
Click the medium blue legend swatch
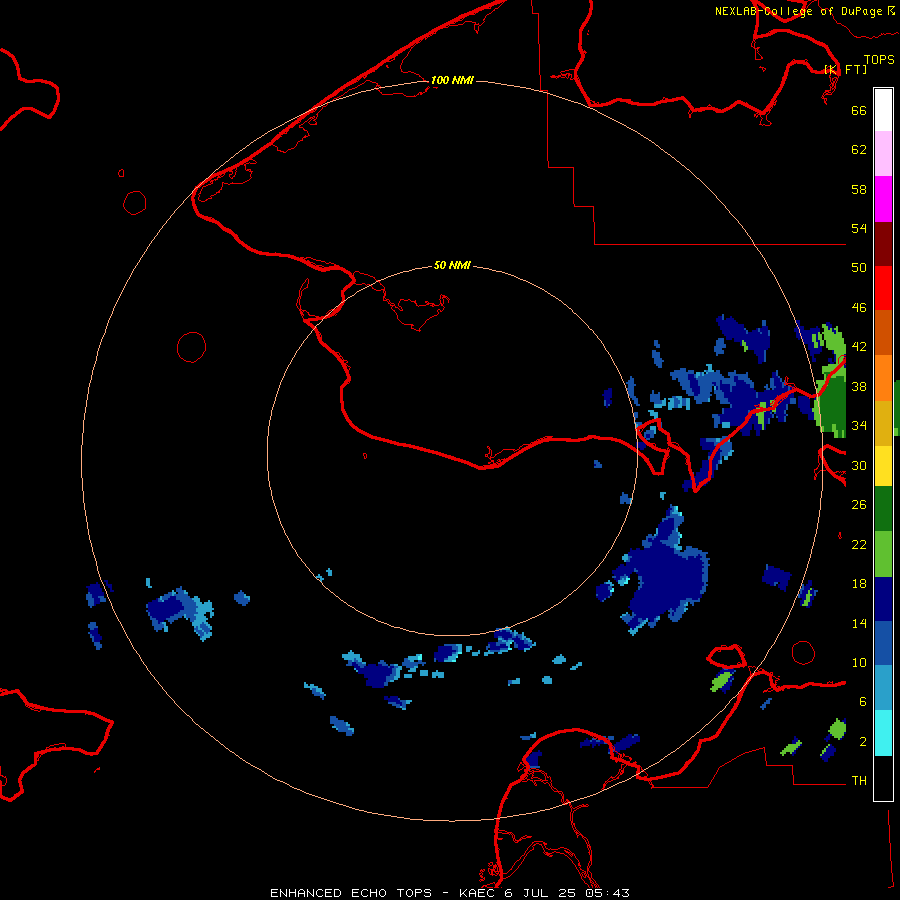883,643
